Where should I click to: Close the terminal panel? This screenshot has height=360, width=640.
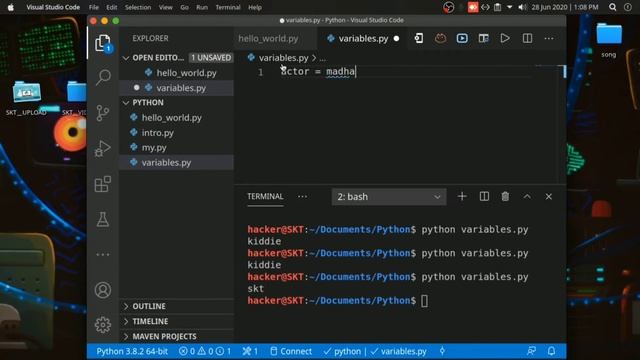pyautogui.click(x=549, y=197)
